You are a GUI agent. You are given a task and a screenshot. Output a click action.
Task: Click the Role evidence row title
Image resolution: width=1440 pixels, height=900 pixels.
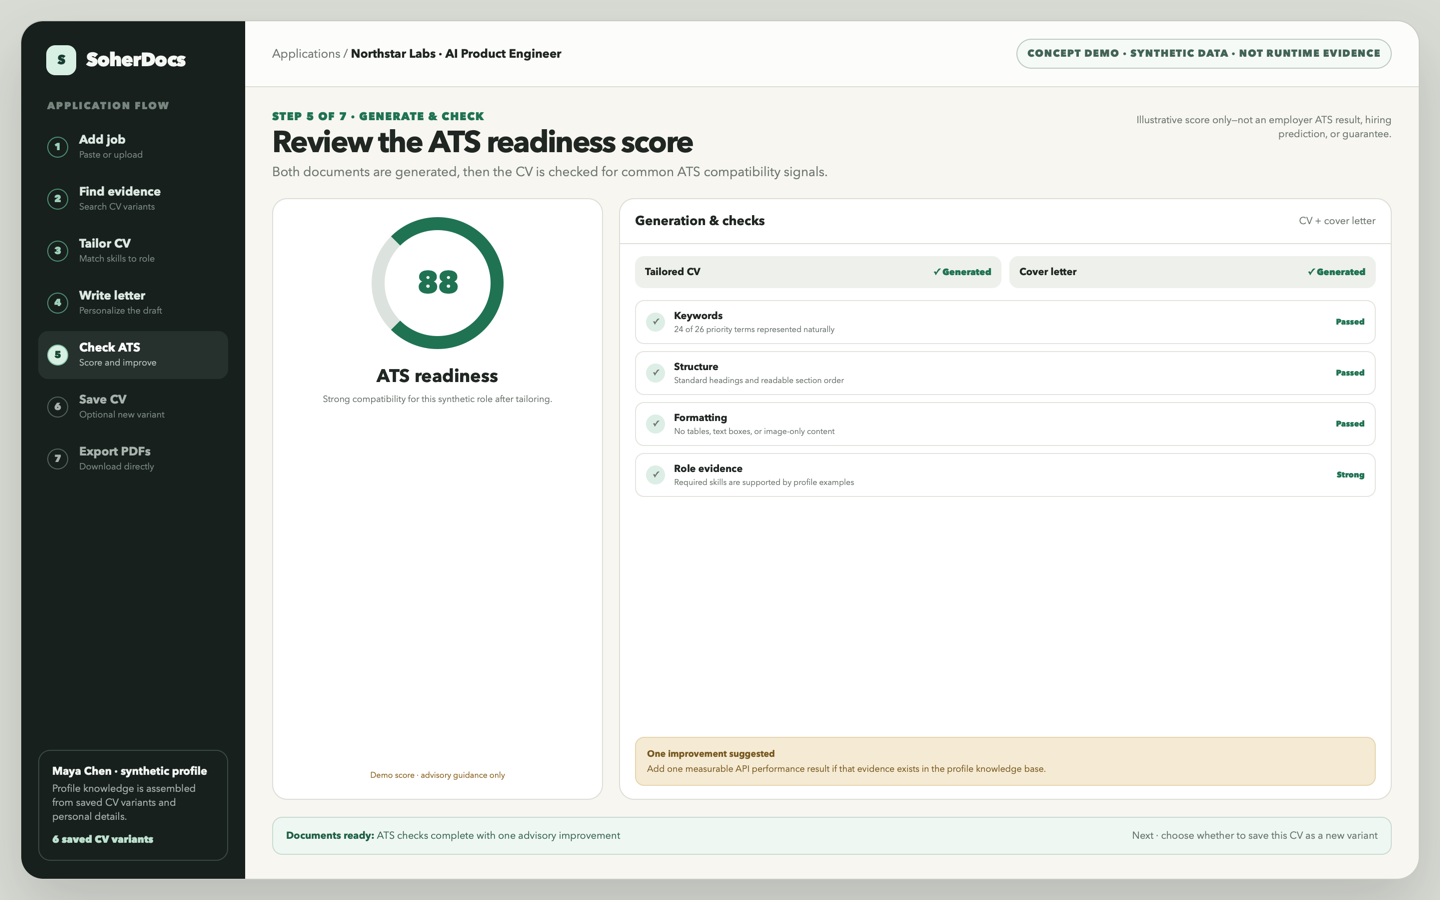(708, 469)
